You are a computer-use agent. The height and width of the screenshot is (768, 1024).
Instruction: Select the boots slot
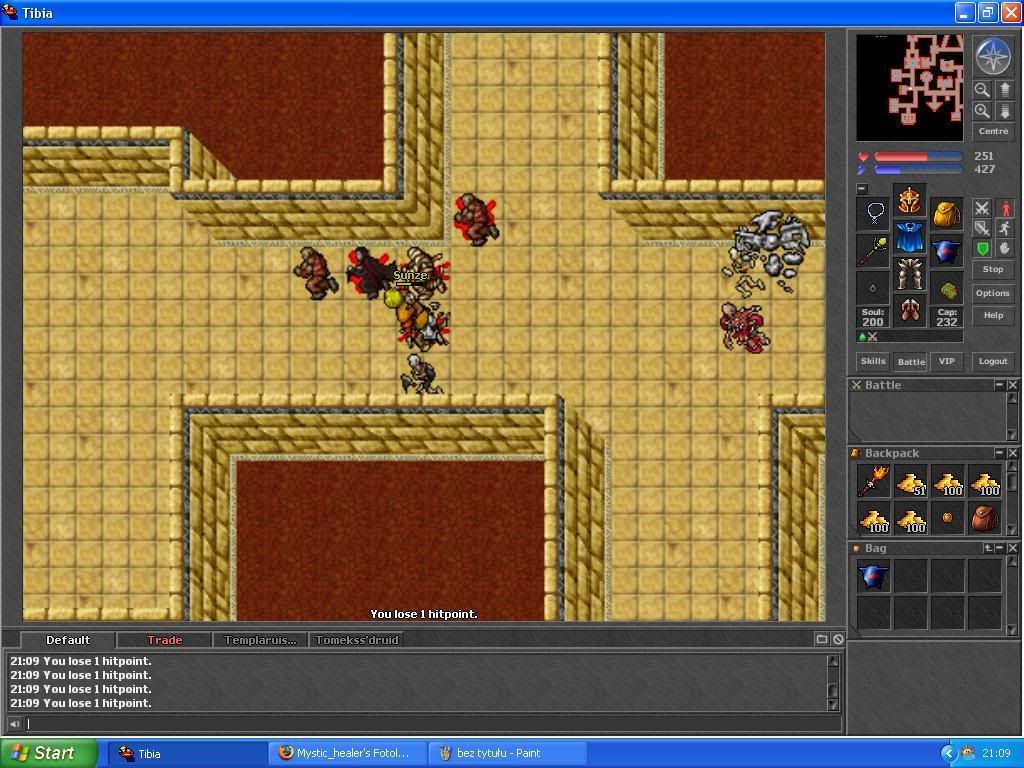tap(910, 310)
